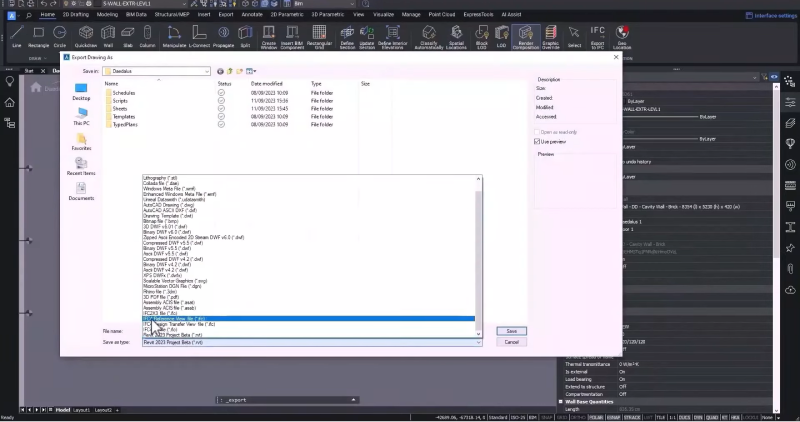Choose the Column tool
800x422 pixels.
tap(147, 37)
